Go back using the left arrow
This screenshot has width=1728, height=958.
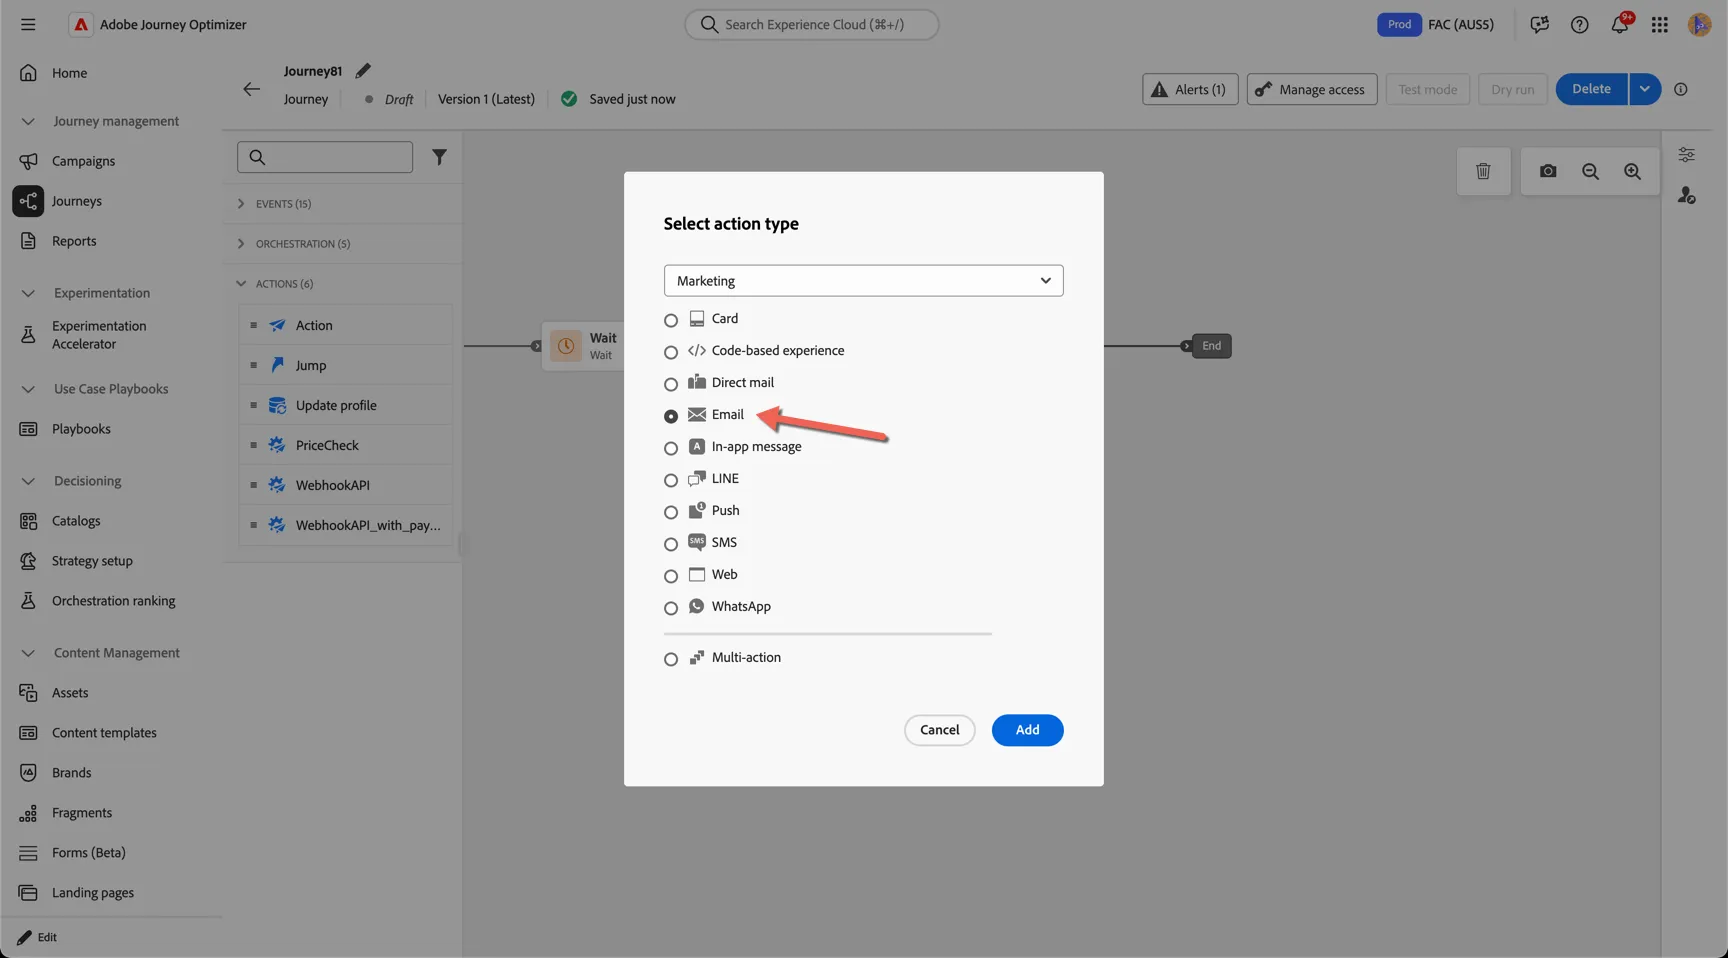(251, 89)
